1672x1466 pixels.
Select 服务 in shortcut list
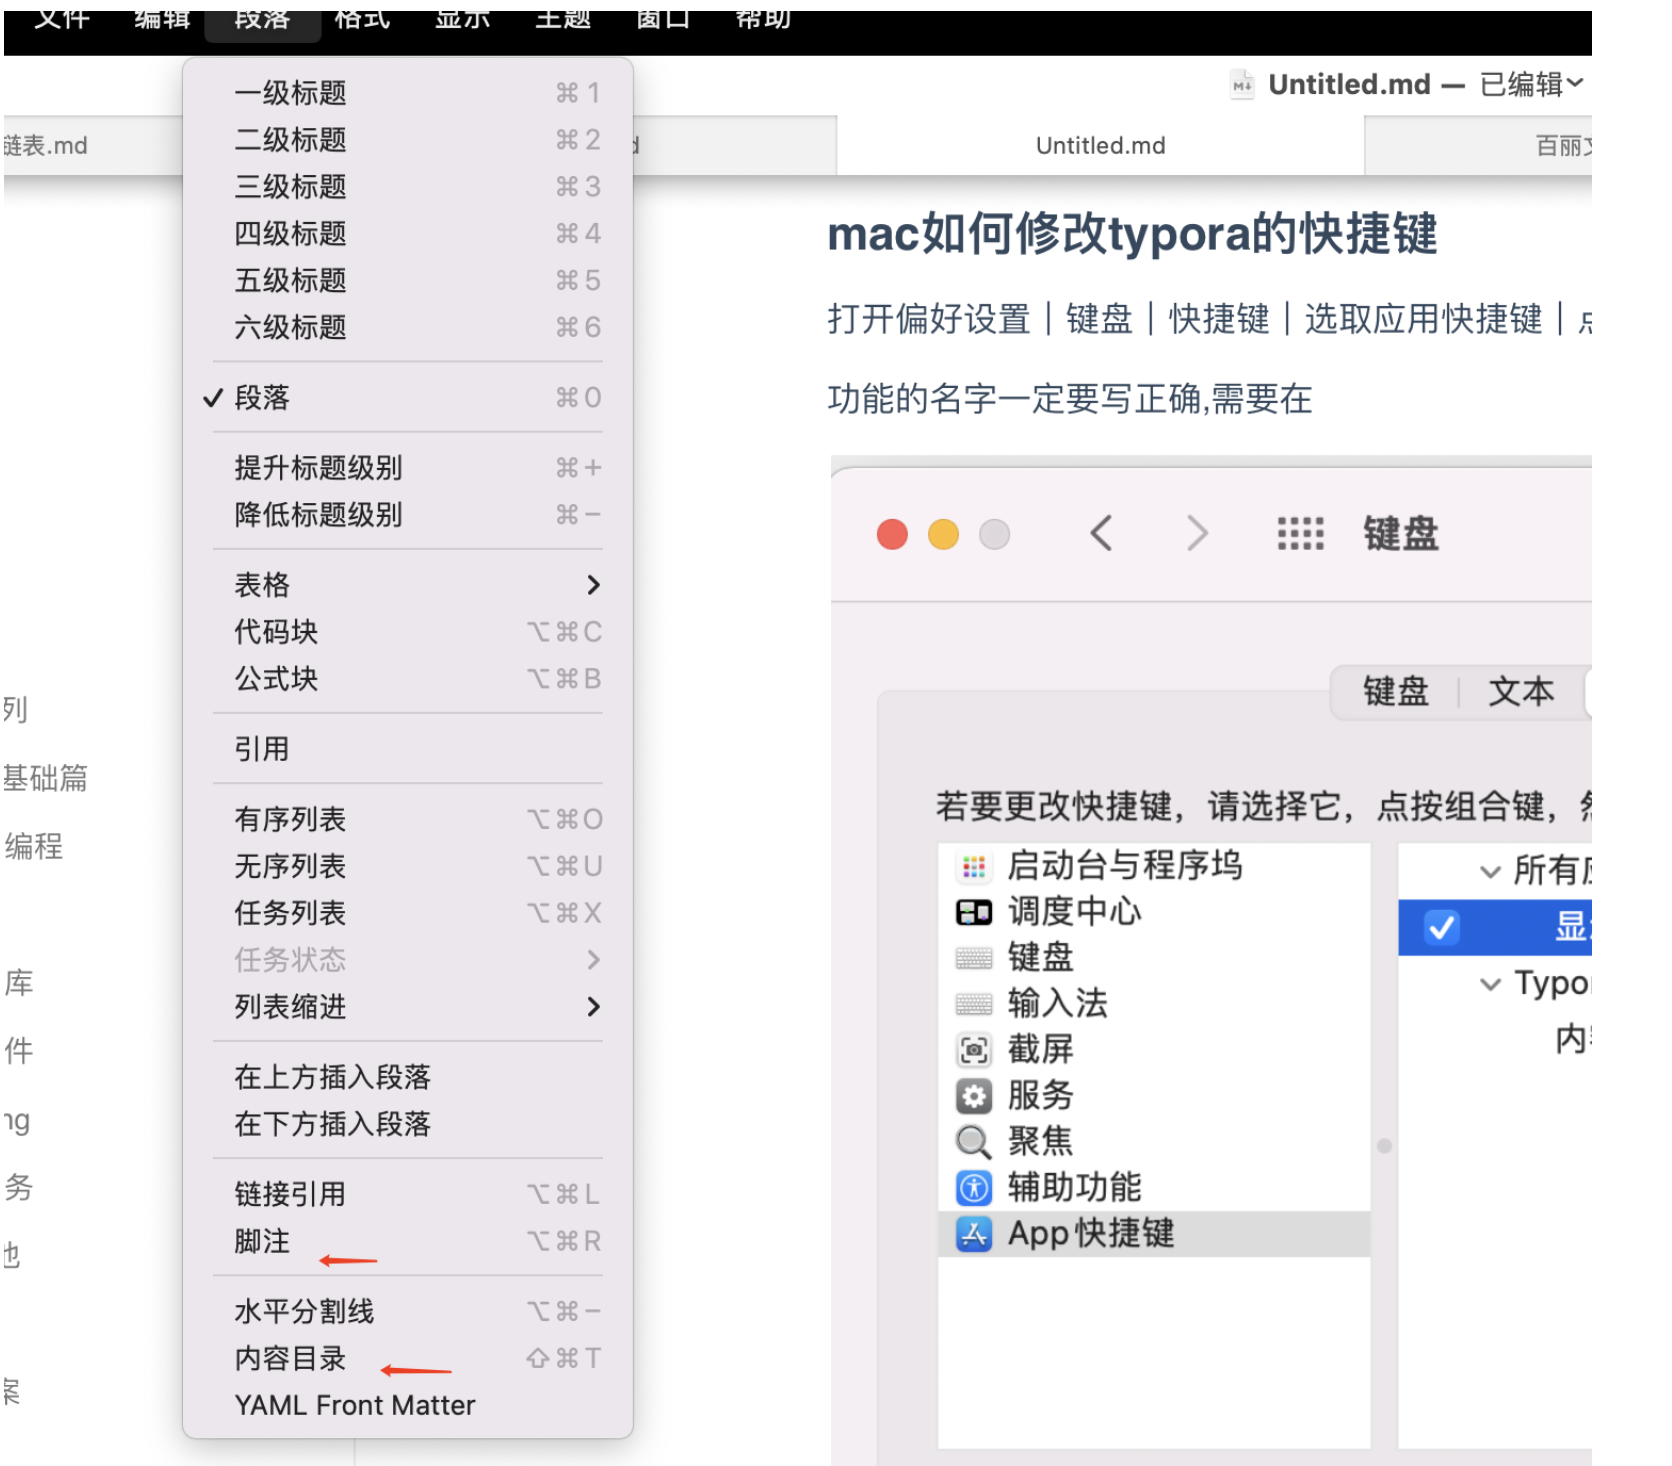coord(1154,1095)
